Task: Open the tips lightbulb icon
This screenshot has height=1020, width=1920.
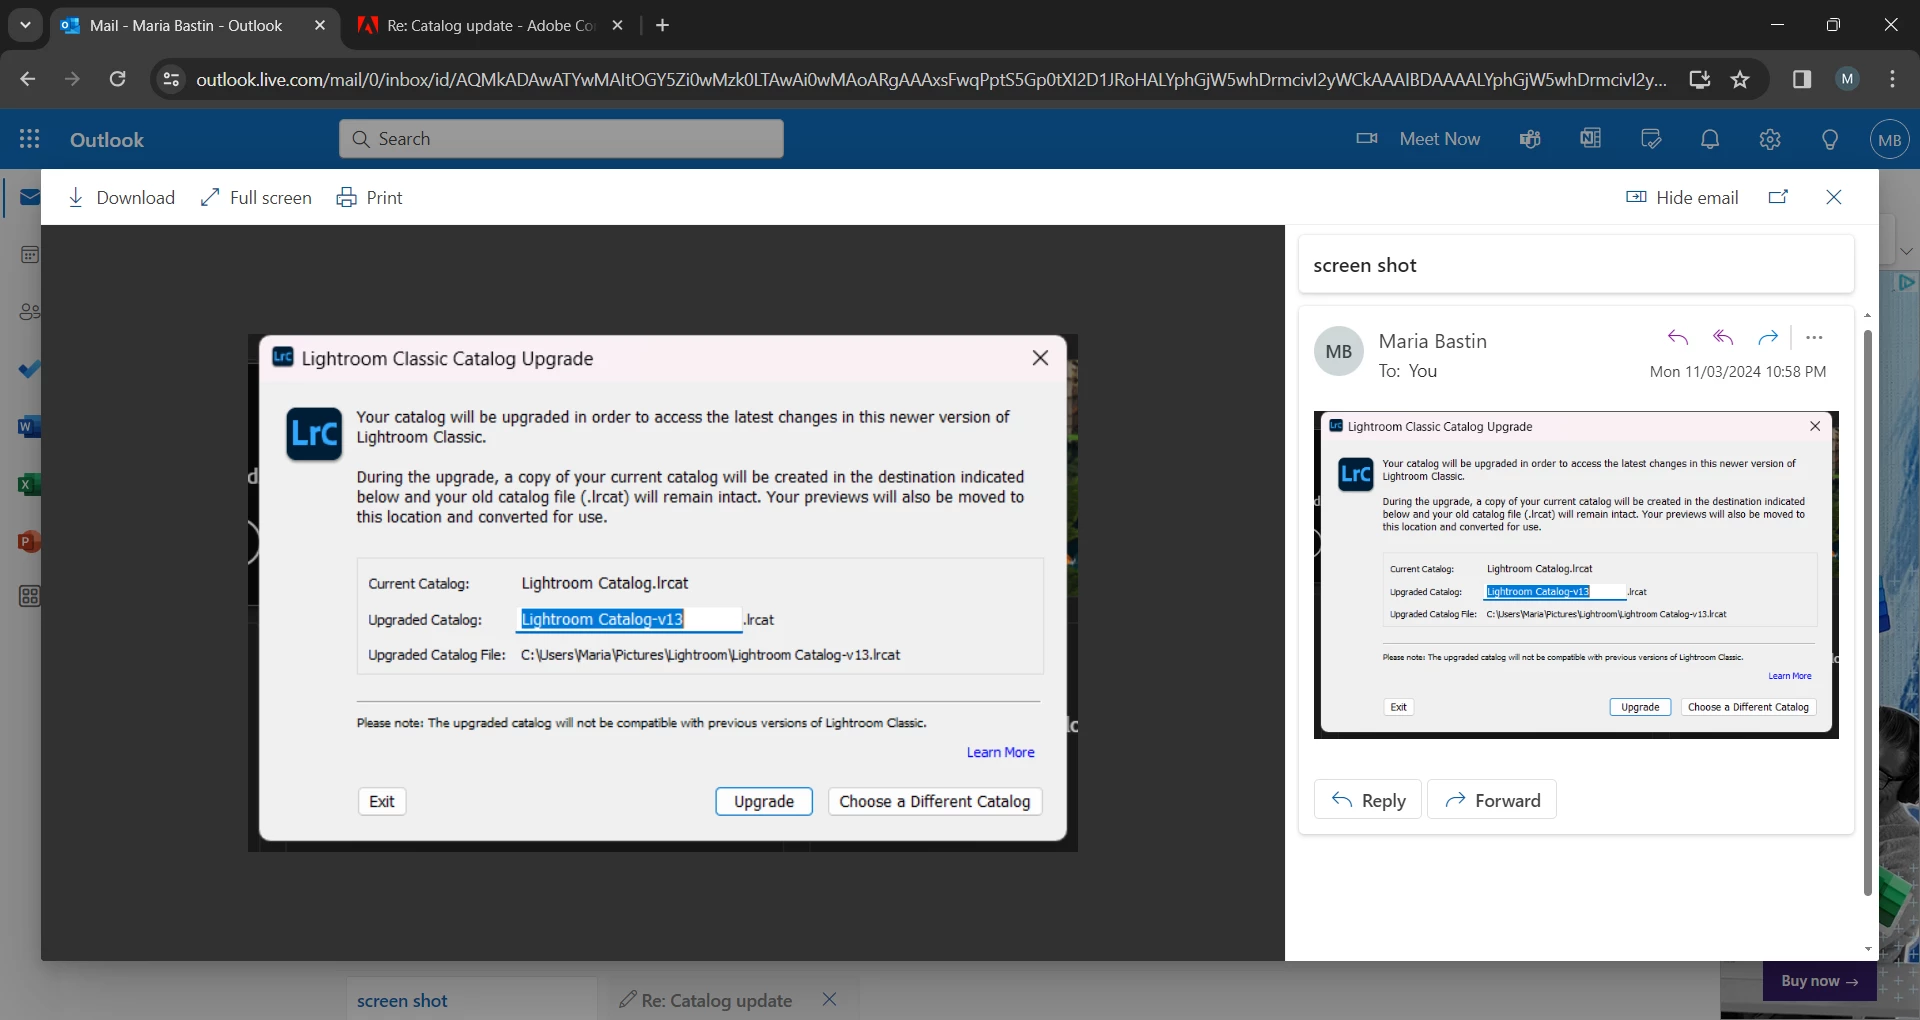Action: [1830, 139]
